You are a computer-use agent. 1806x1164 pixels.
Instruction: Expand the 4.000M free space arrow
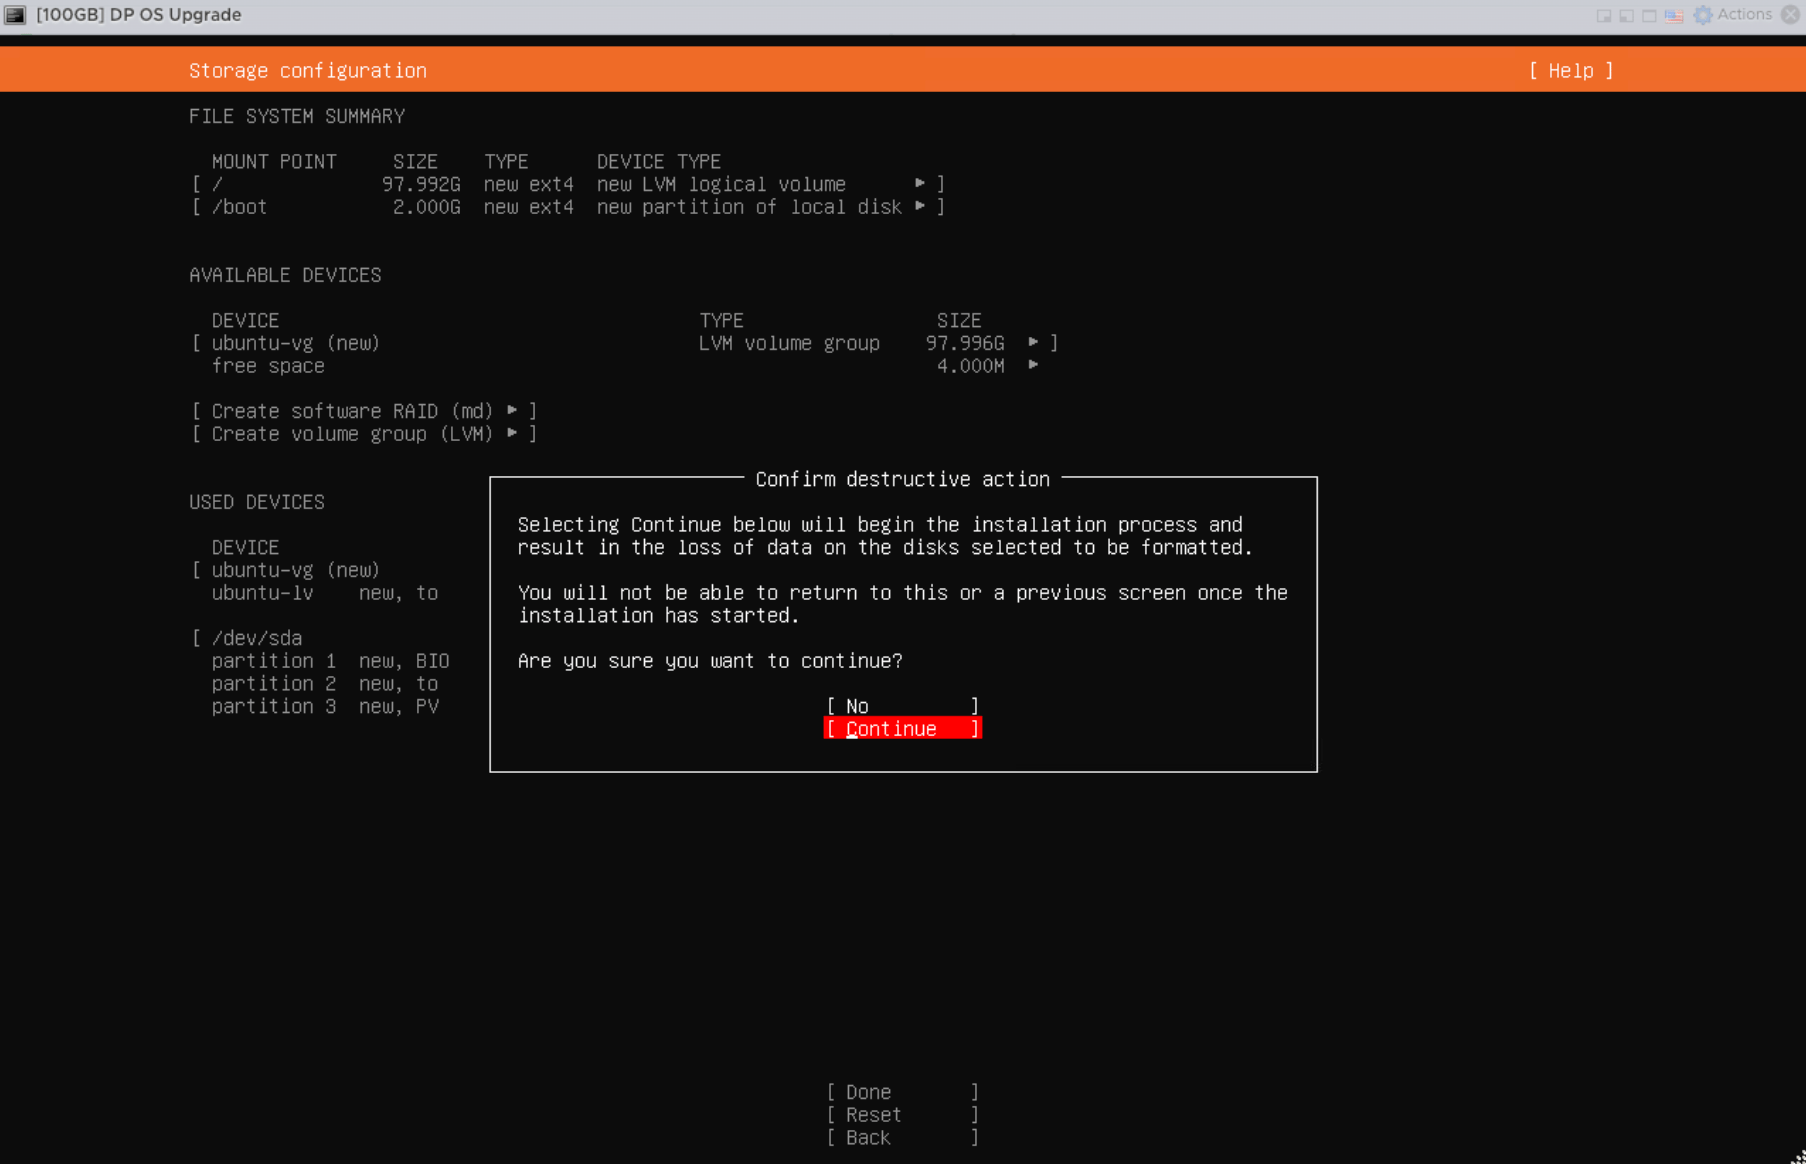point(1033,366)
